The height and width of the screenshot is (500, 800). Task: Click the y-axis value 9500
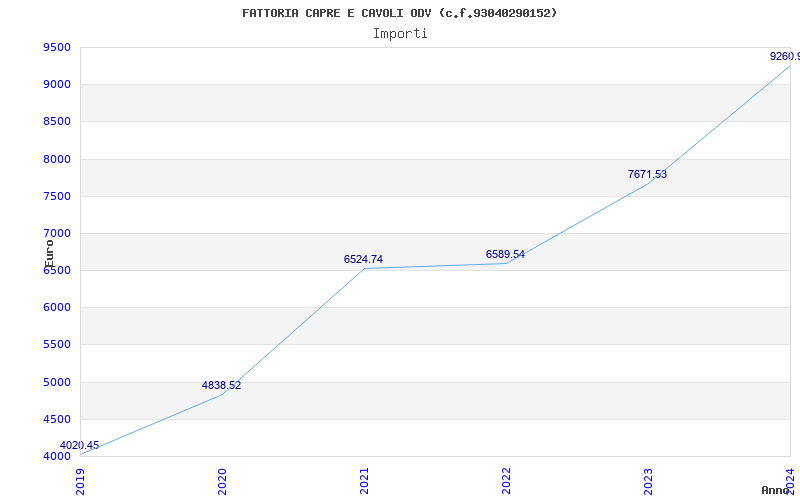(57, 47)
